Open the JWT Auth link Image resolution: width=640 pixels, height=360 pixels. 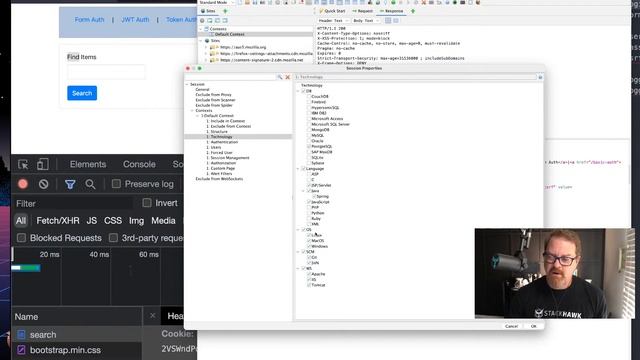135,20
